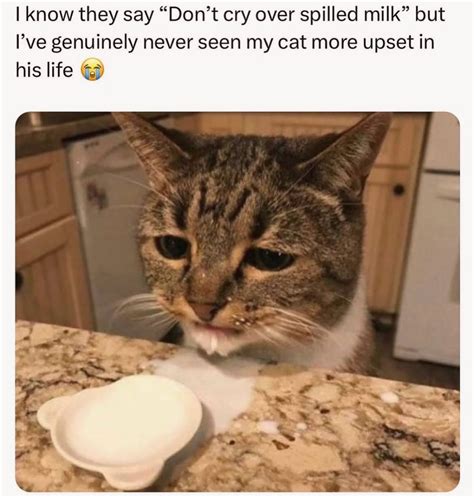Click the dark cabinet knob behind cat
The height and width of the screenshot is (503, 474).
(x=398, y=190)
